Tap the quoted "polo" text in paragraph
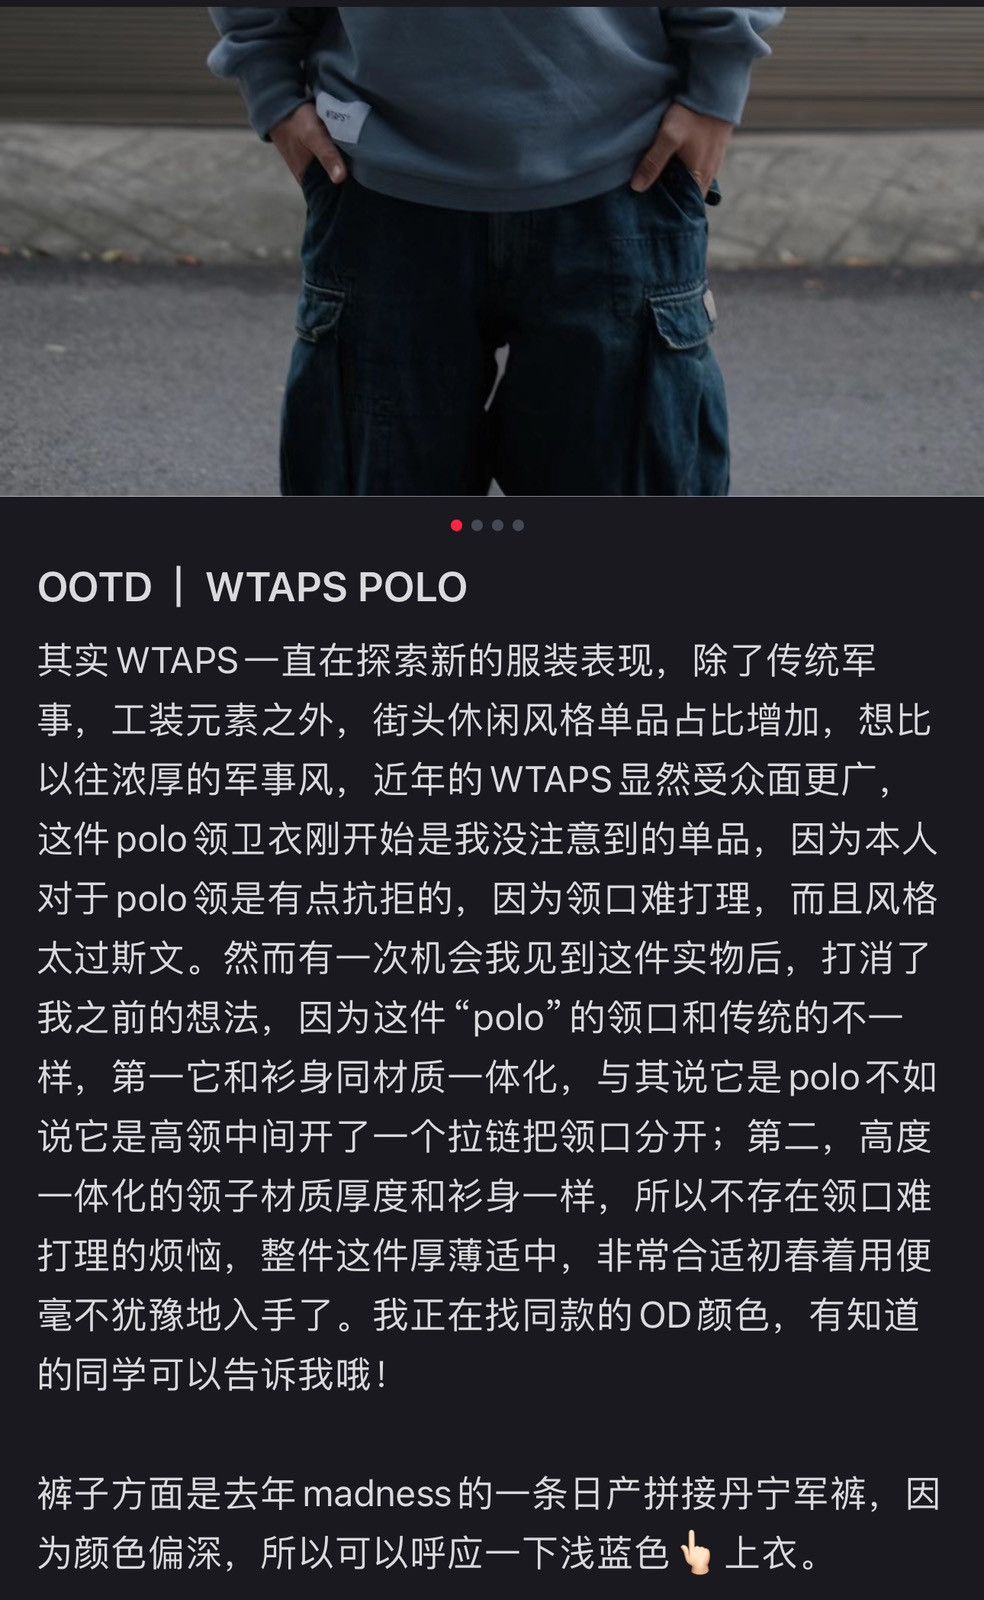Viewport: 984px width, 1600px height. [508, 1018]
